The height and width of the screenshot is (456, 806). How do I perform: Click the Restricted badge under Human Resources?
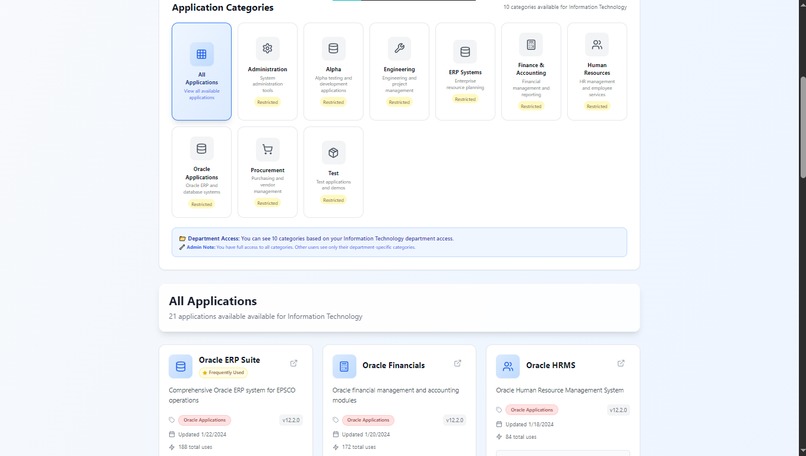pyautogui.click(x=597, y=106)
